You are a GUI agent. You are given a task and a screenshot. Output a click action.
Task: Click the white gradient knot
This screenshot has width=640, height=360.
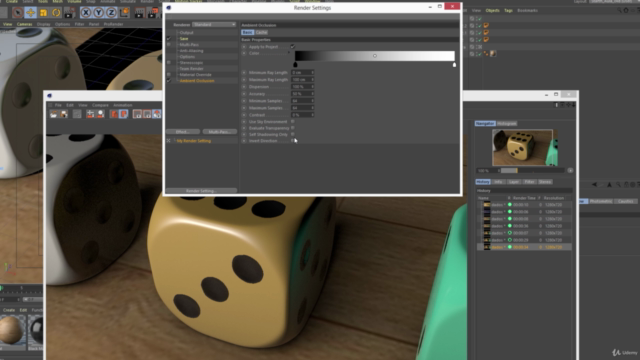coord(454,64)
